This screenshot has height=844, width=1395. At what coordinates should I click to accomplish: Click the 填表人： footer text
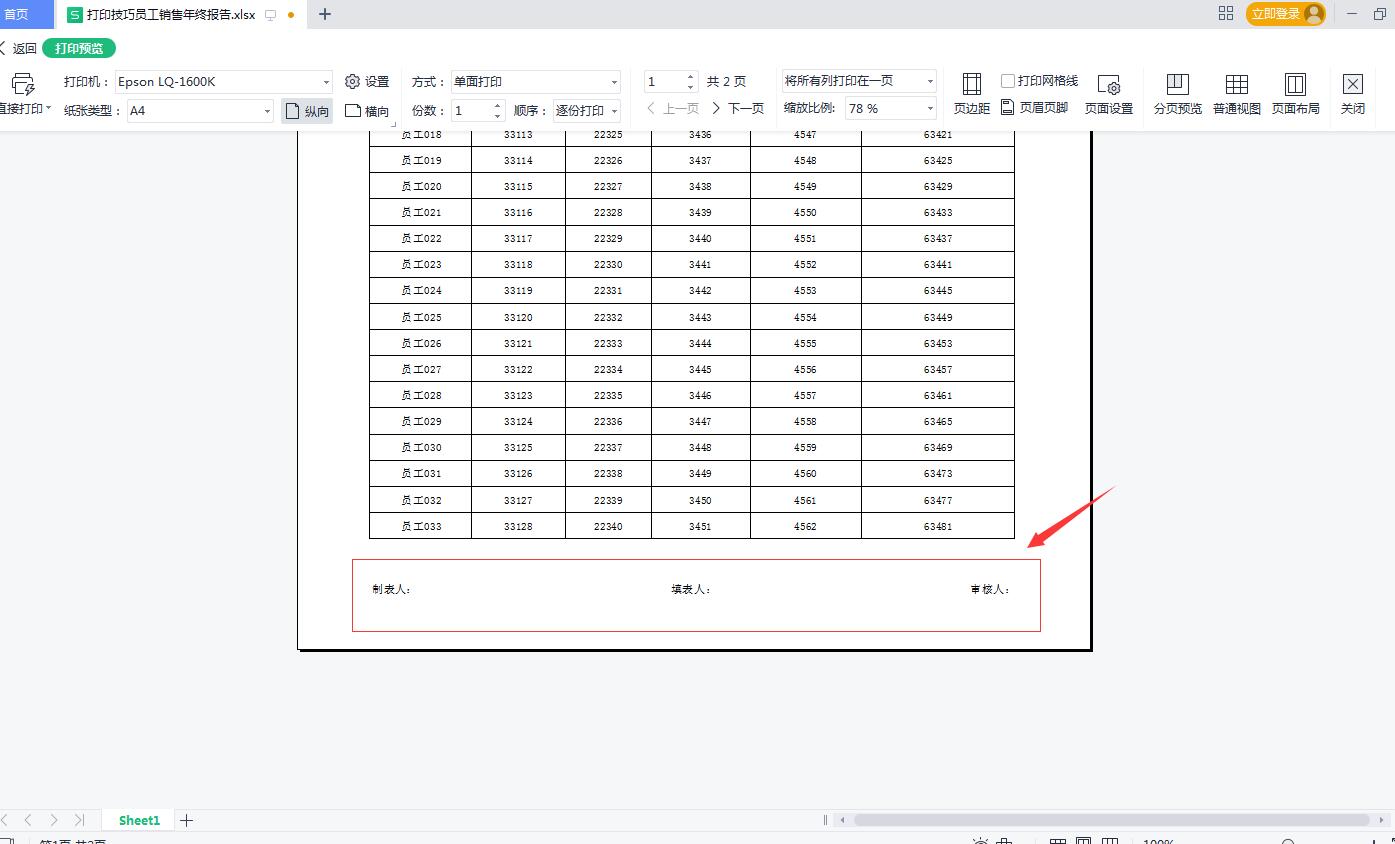(x=691, y=589)
